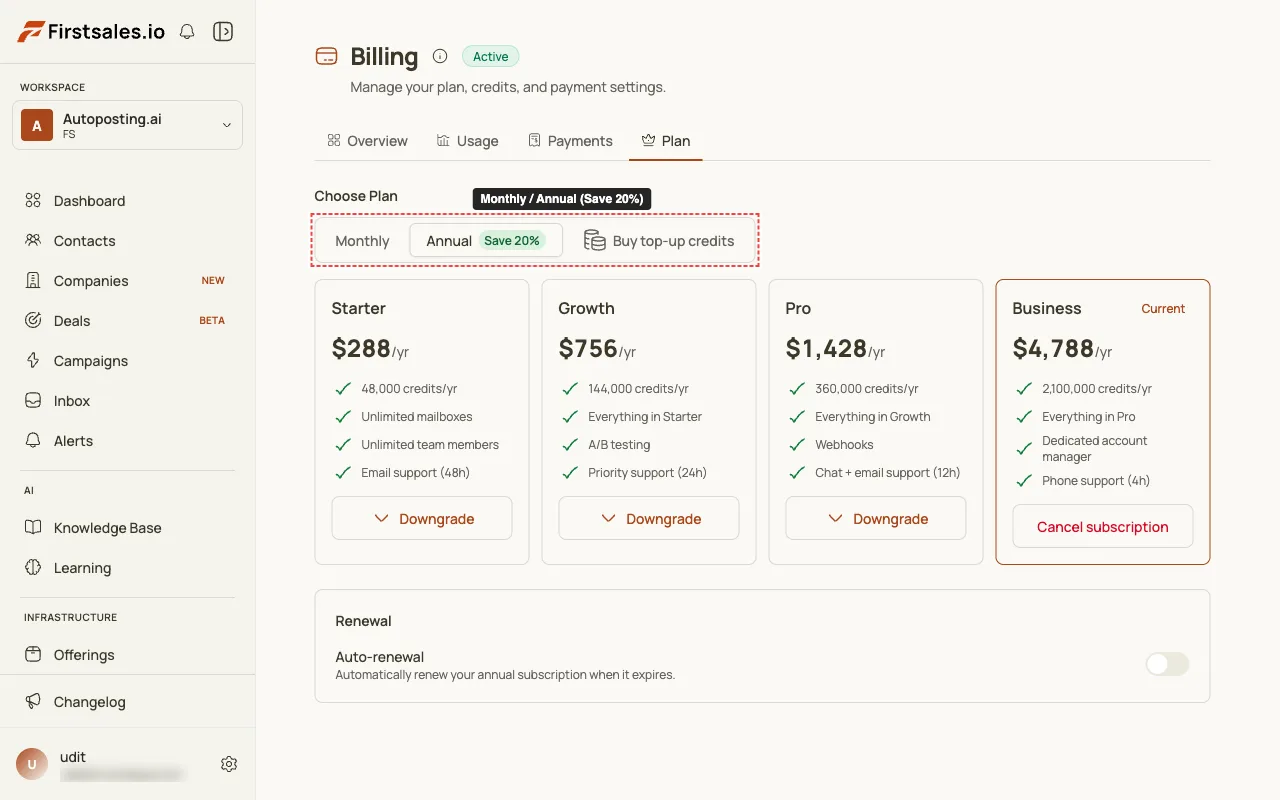
Task: Open settings gear next to udit
Action: click(x=229, y=764)
